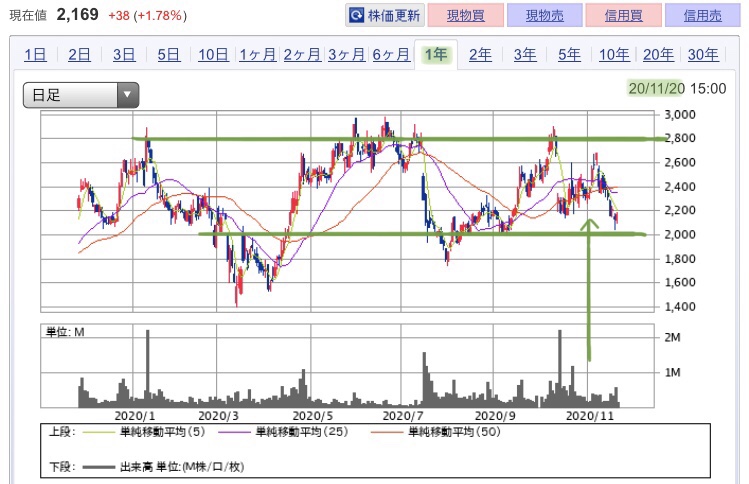Click the 3,000 price axis label
749x484 pixels.
(680, 115)
